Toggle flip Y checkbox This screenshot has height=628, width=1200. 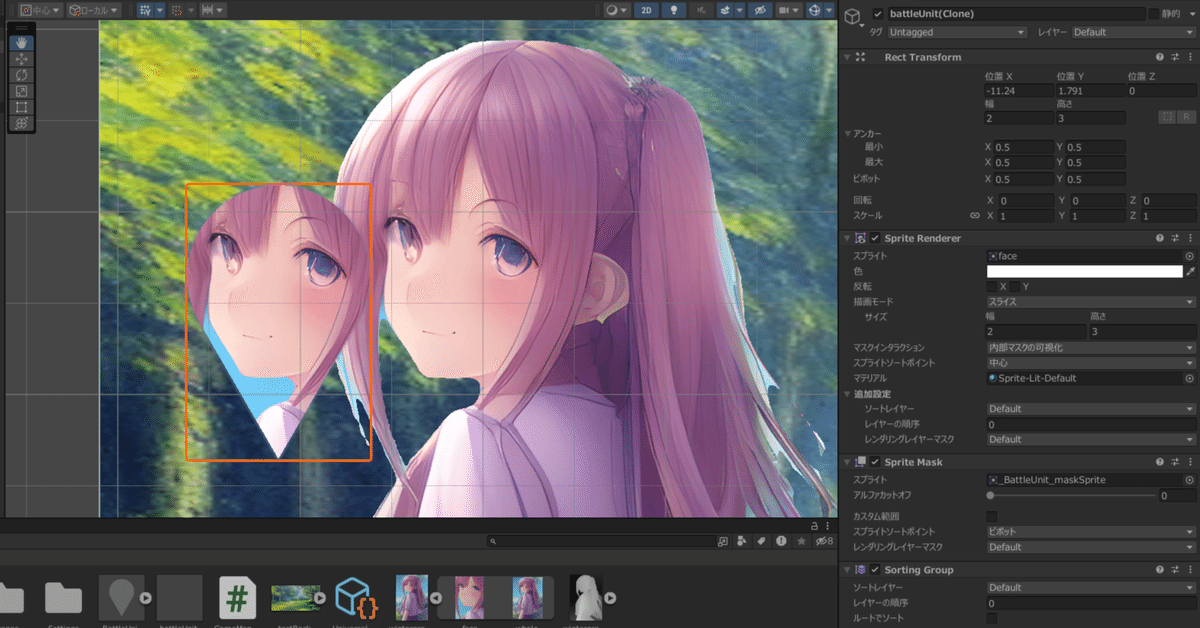(x=1014, y=286)
